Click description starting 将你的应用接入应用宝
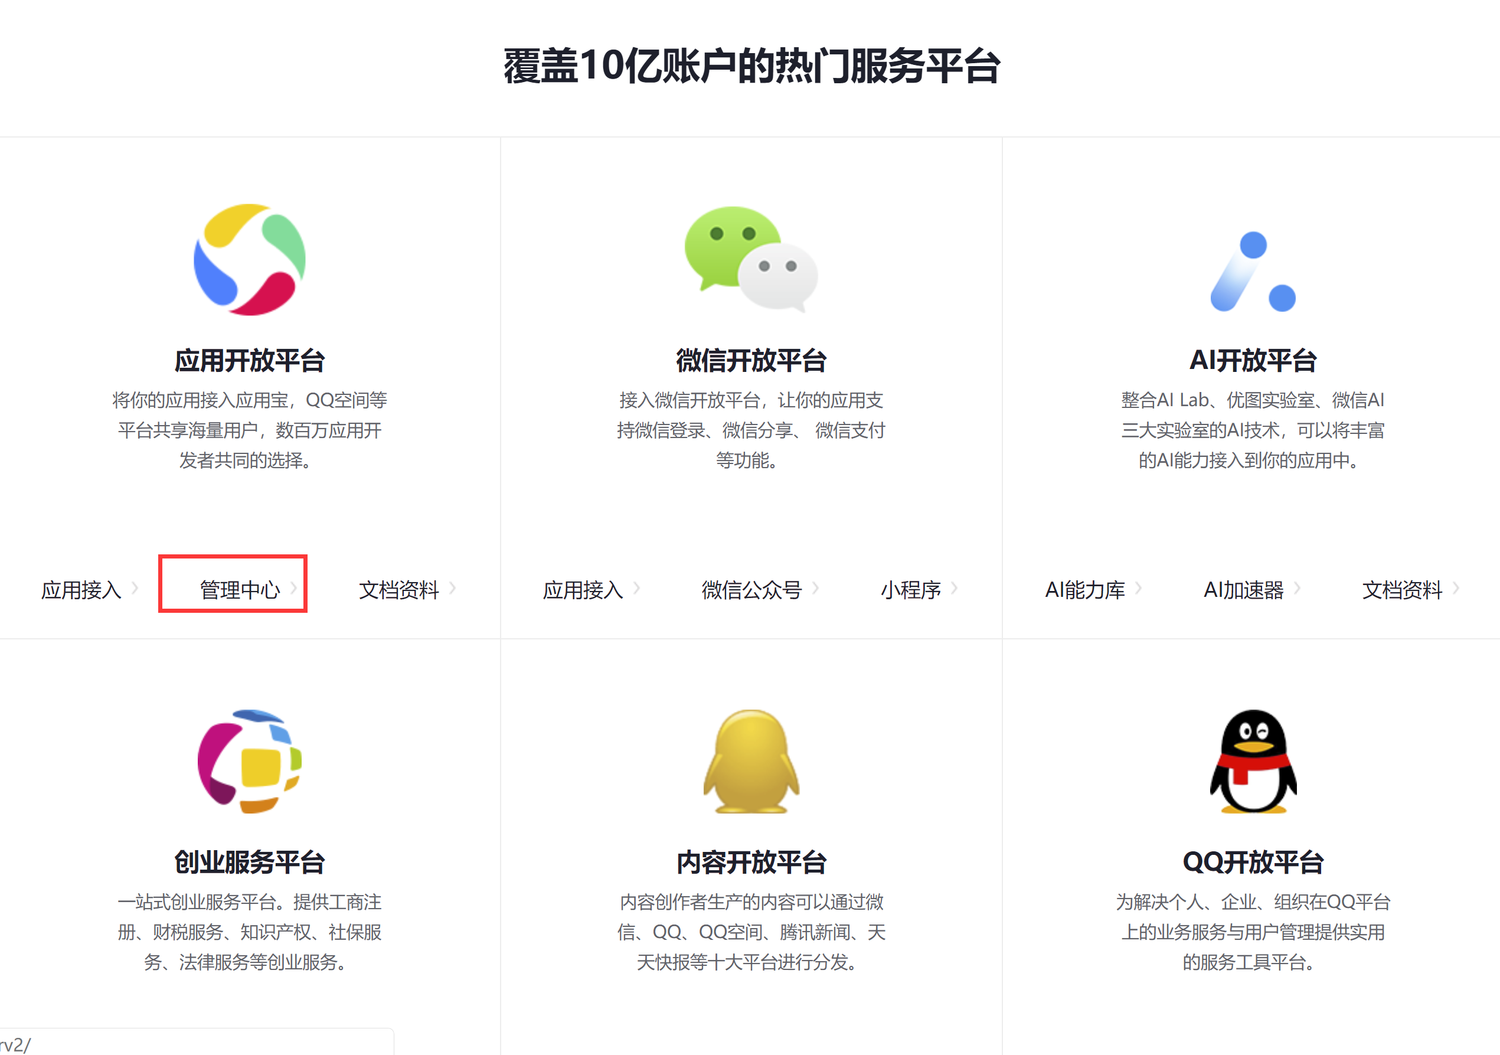The image size is (1500, 1055). (249, 430)
